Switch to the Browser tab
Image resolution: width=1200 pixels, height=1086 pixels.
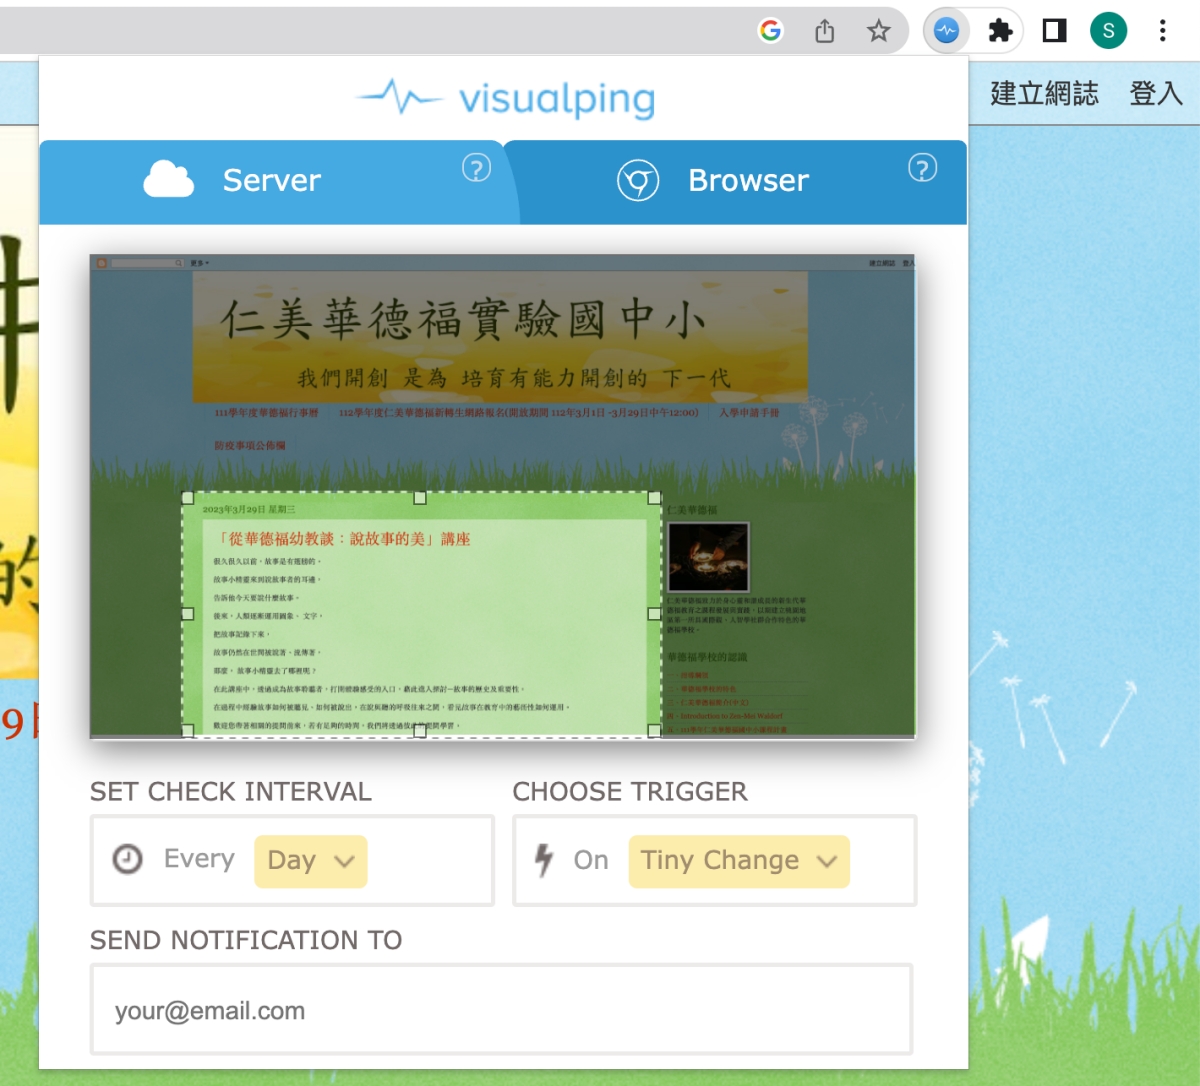[748, 181]
